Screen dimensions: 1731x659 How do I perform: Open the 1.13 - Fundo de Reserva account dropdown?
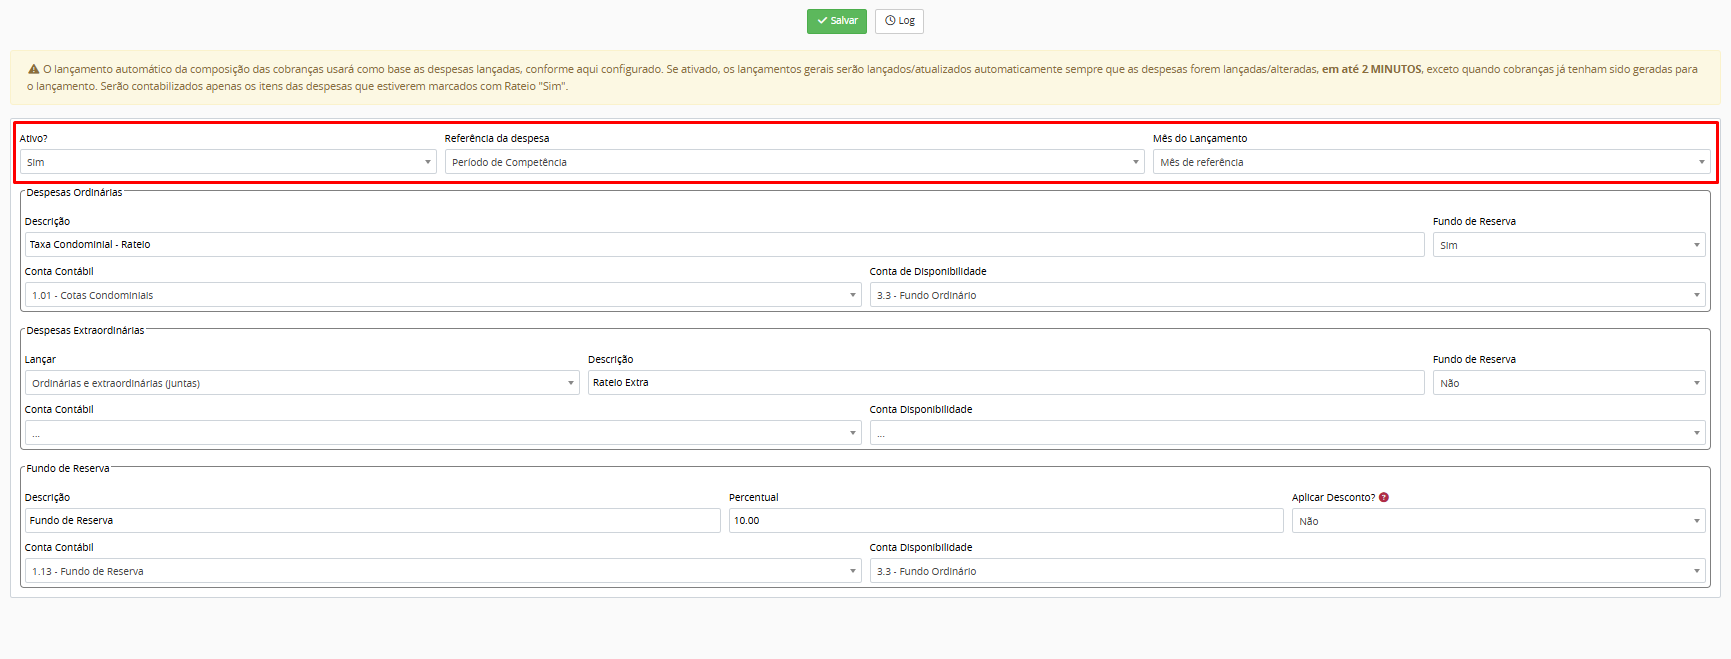pos(442,571)
